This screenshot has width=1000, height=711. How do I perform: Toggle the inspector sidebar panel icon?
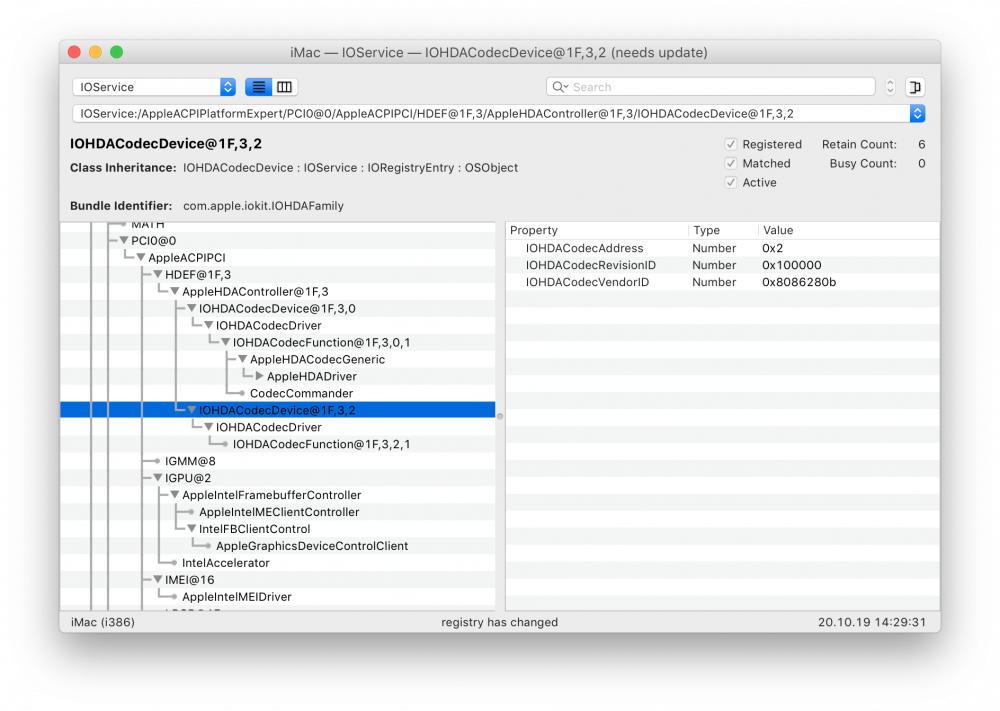tap(915, 87)
